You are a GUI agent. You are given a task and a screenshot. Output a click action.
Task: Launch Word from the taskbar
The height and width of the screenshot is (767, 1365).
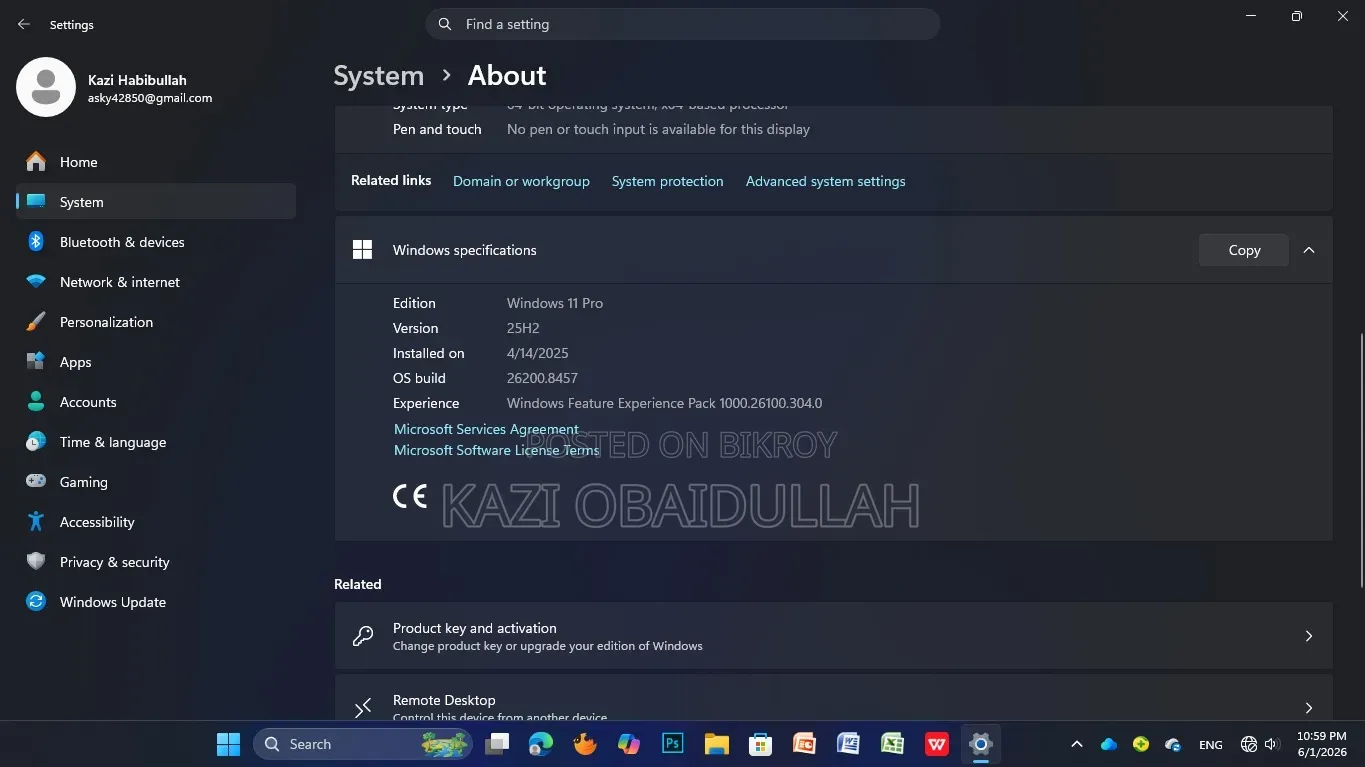848,744
